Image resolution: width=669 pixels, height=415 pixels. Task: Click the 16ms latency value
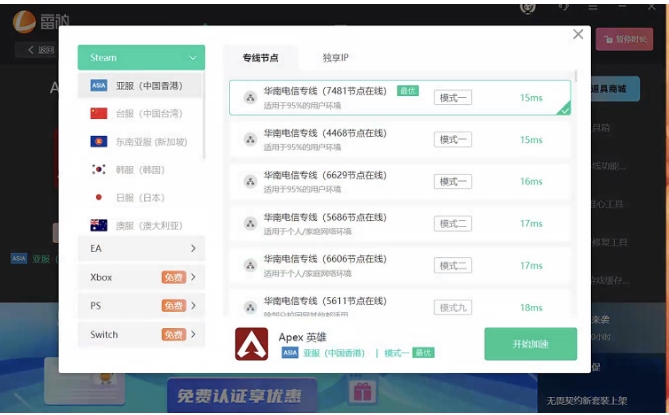click(531, 182)
